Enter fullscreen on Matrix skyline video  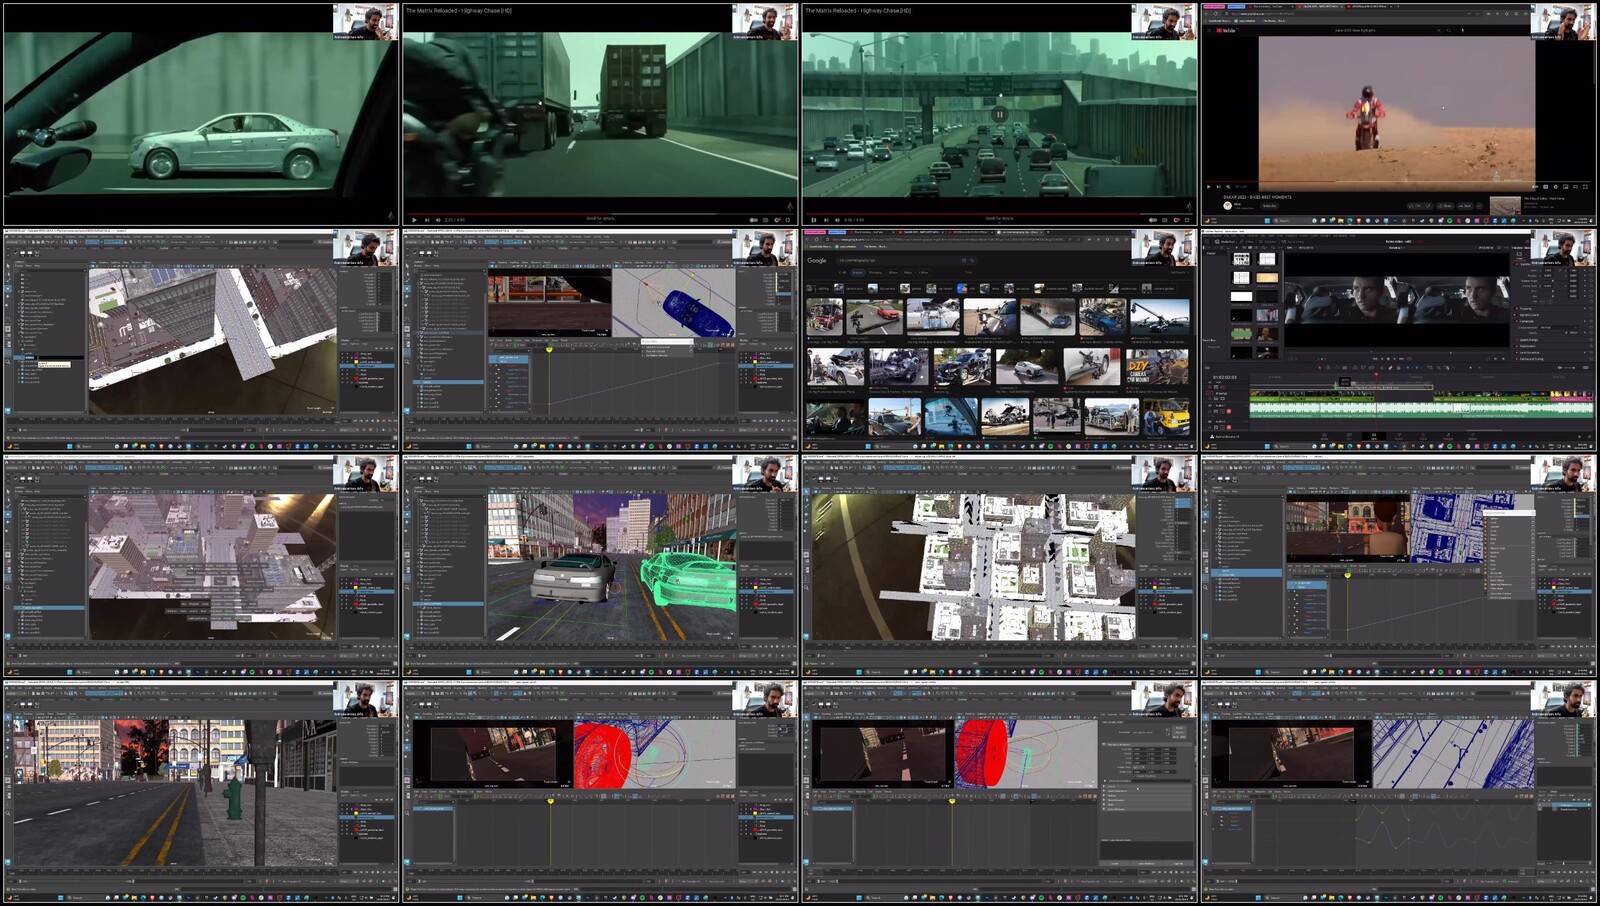click(x=1187, y=220)
